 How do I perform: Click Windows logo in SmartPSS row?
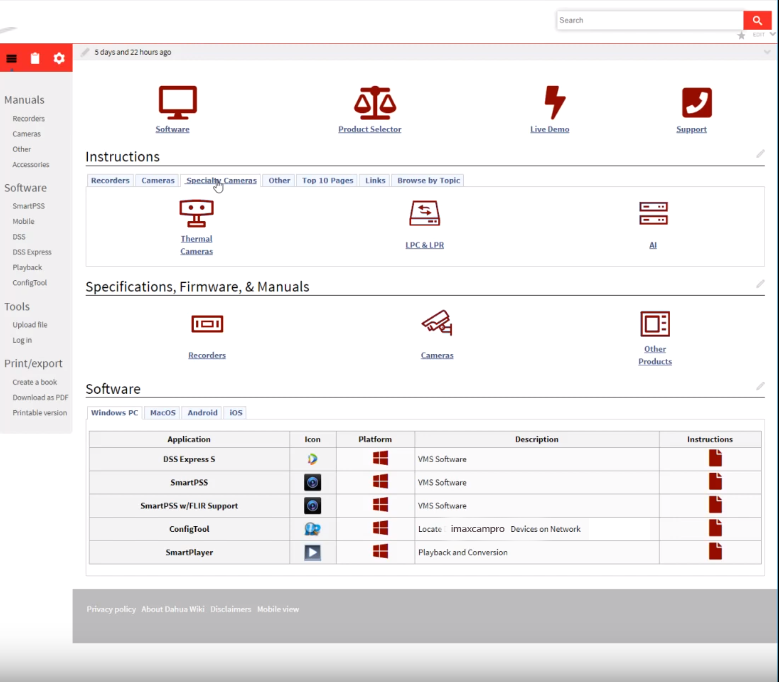coord(380,481)
